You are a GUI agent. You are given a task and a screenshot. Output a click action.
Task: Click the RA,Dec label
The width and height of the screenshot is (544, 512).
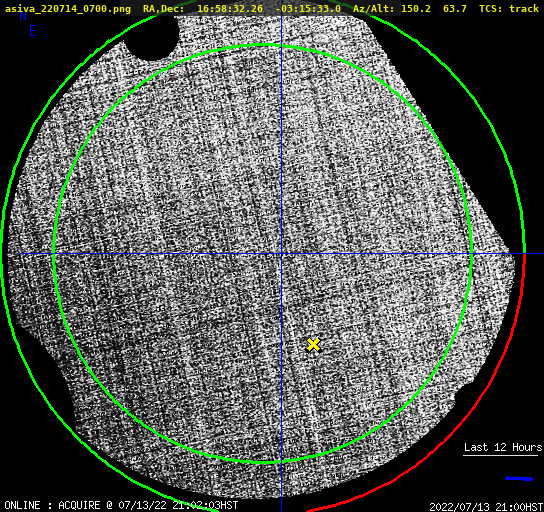164,9
